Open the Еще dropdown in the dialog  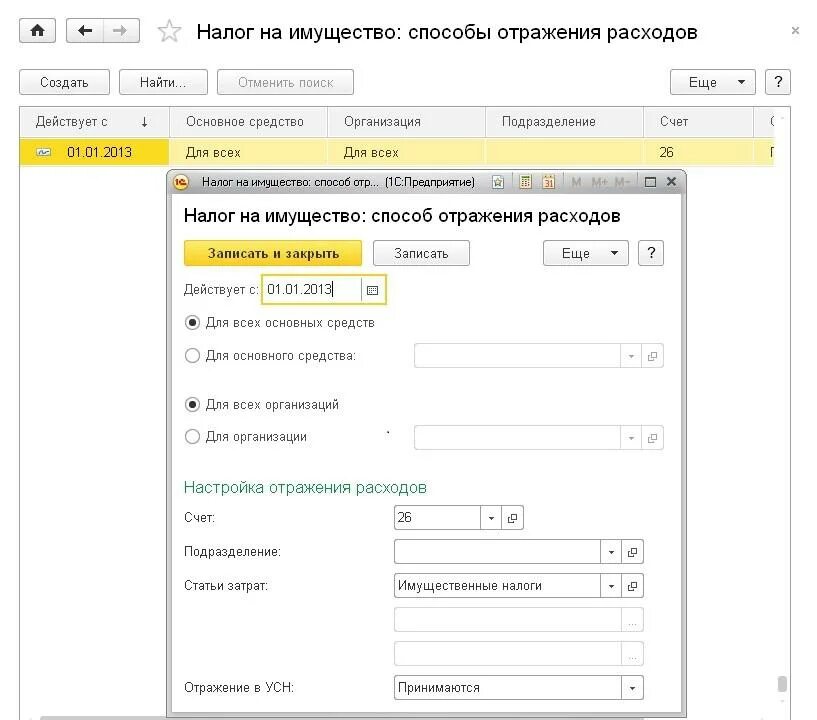pyautogui.click(x=585, y=253)
